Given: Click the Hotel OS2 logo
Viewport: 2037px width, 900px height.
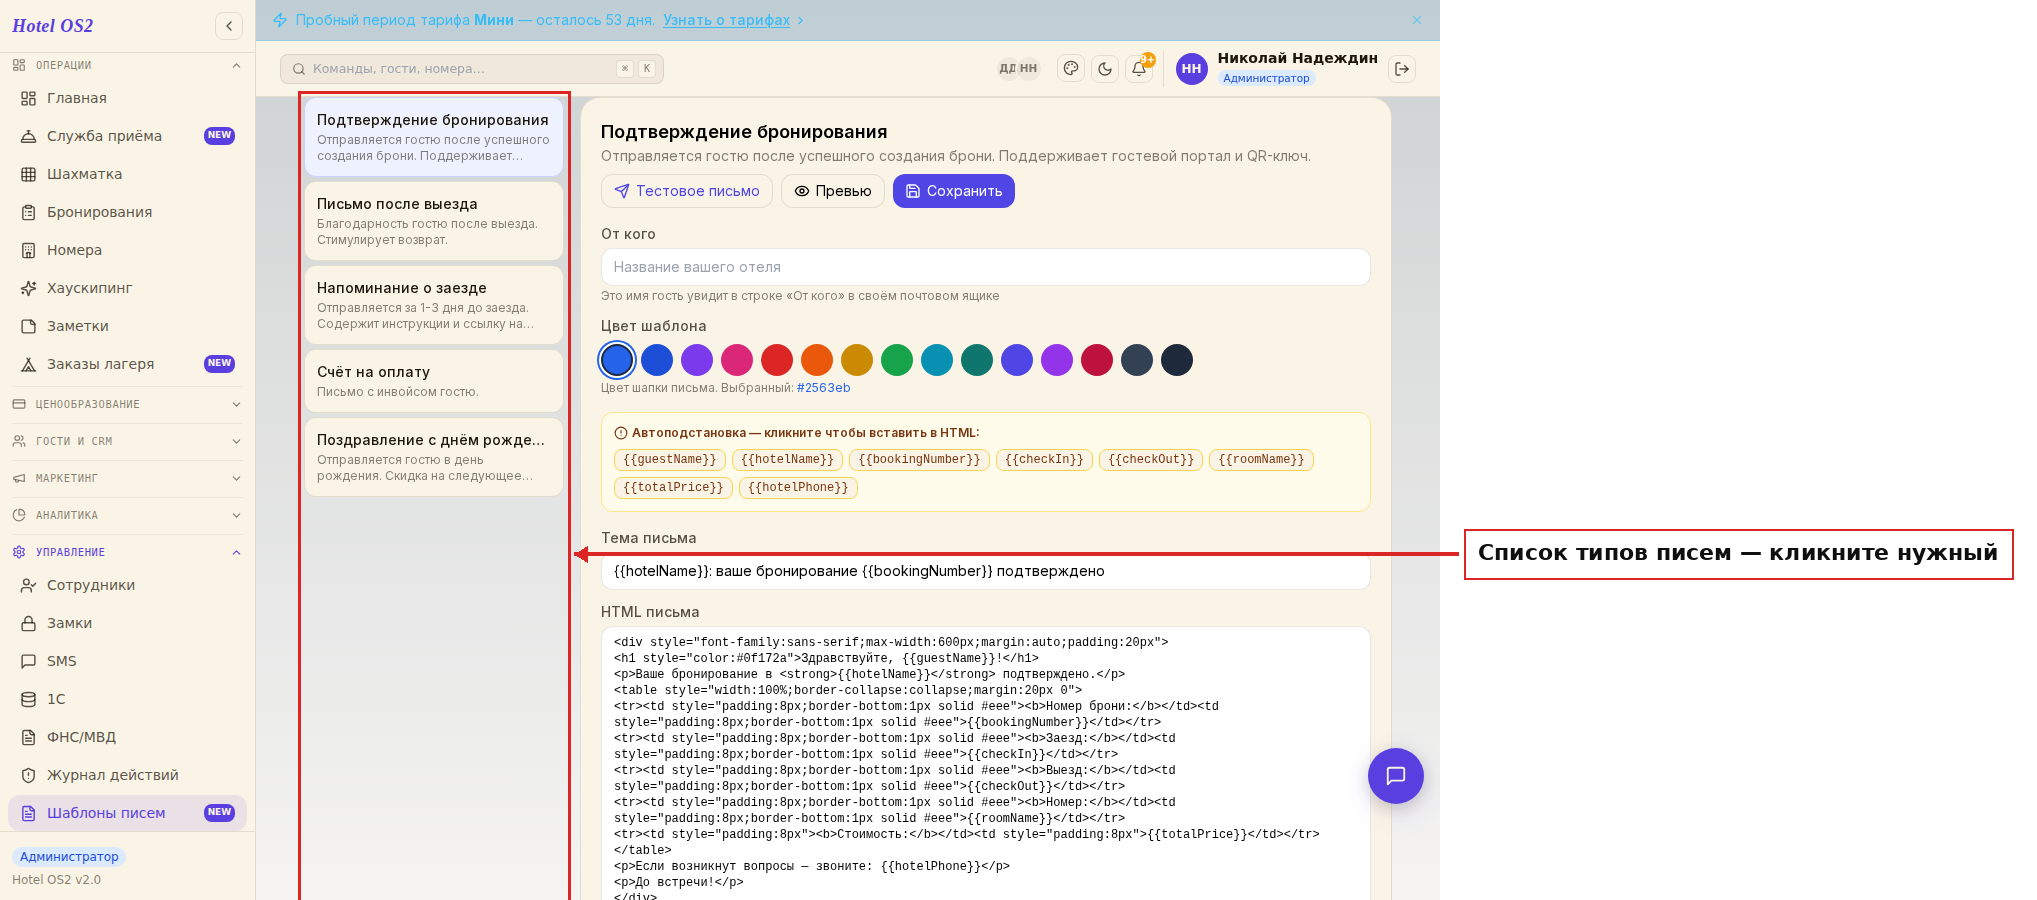Looking at the screenshot, I should pyautogui.click(x=53, y=26).
